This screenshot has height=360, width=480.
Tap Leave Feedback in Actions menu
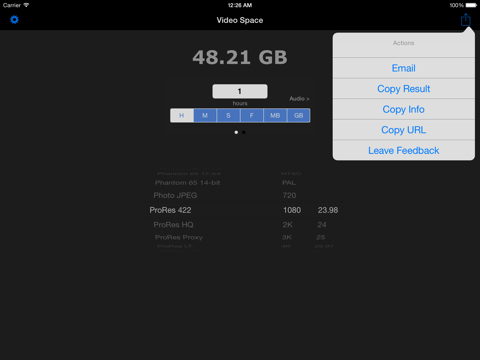(403, 150)
